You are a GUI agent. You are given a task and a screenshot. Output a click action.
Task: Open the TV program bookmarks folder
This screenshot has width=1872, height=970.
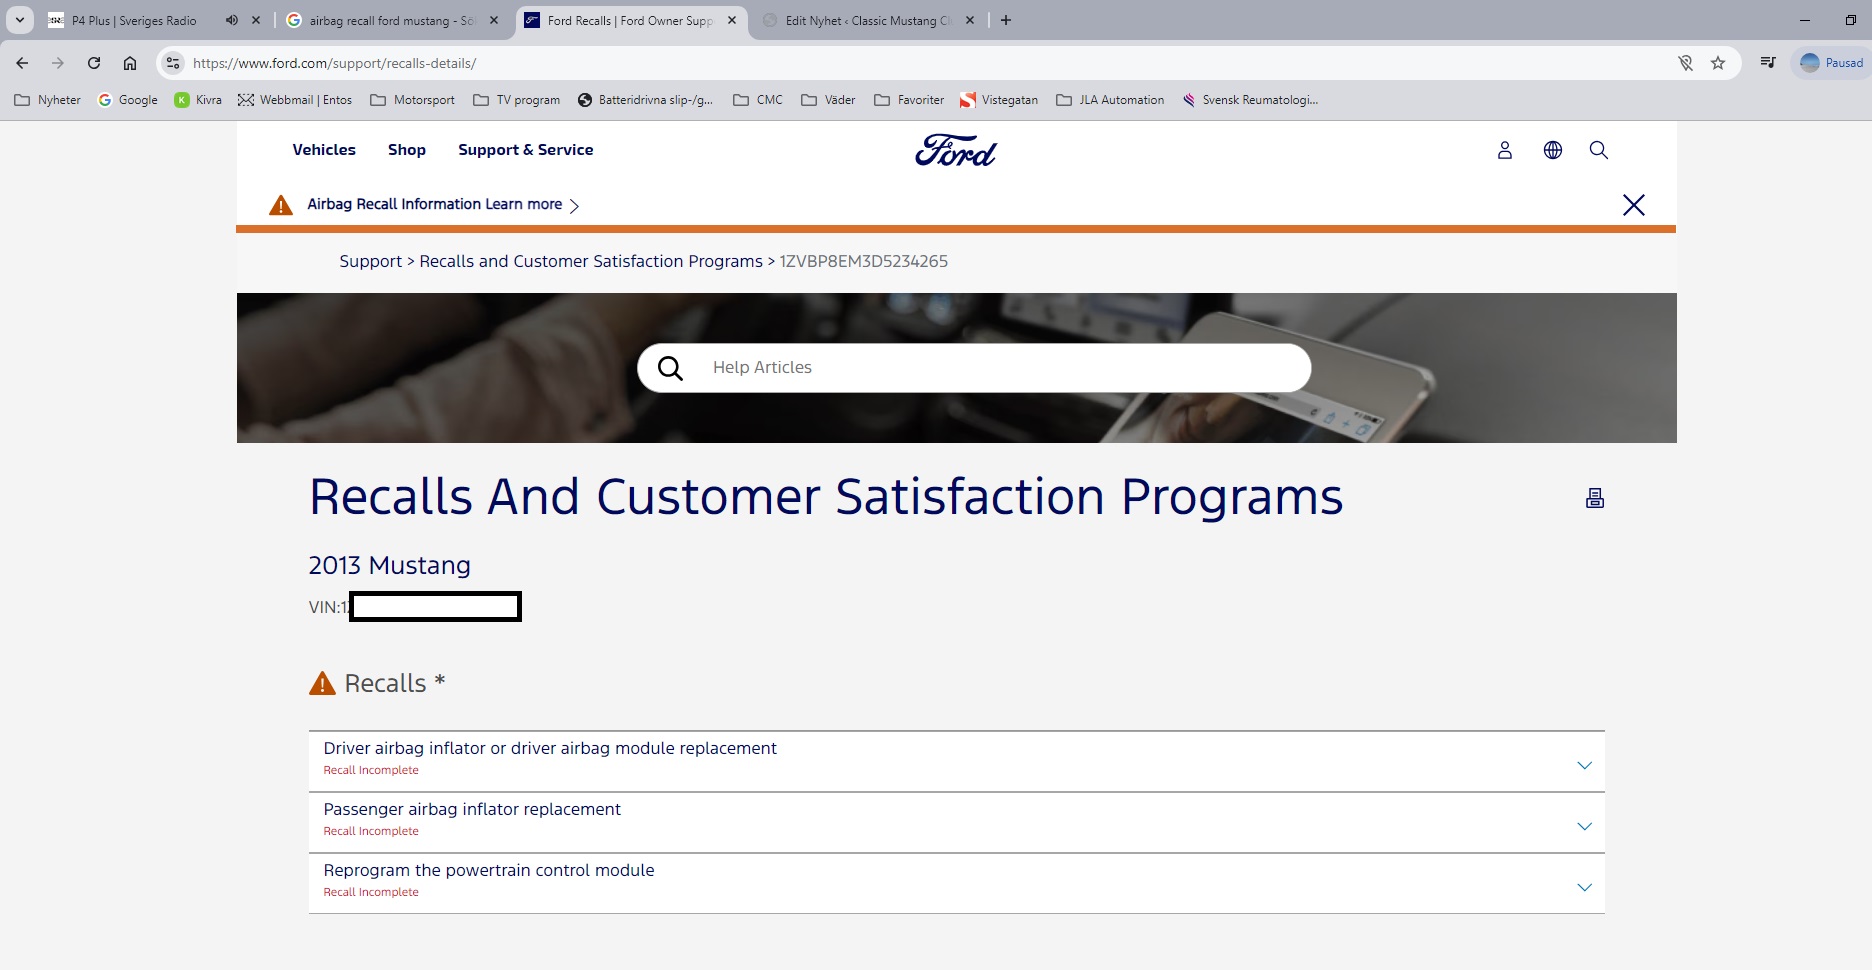coord(516,100)
